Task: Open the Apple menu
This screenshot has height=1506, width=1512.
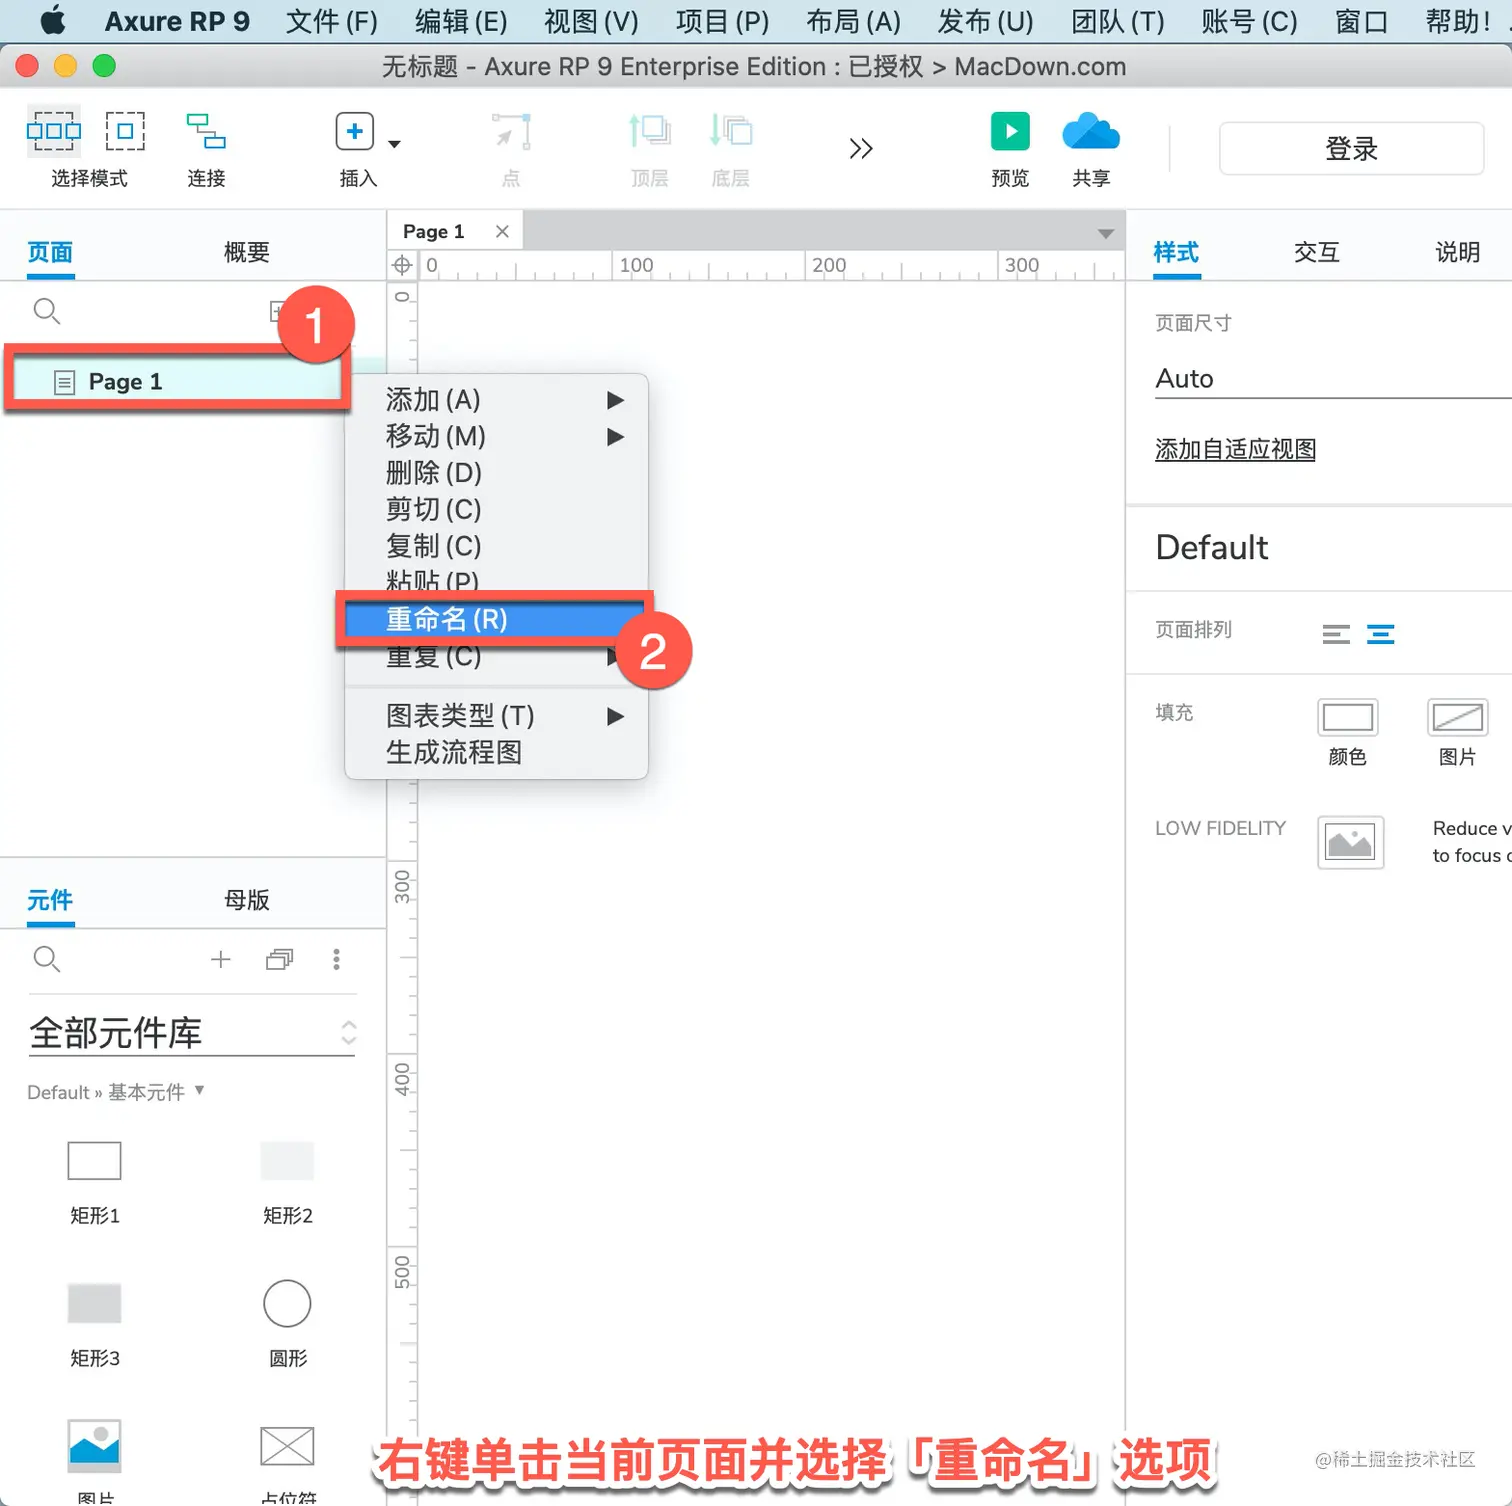Action: [52, 21]
